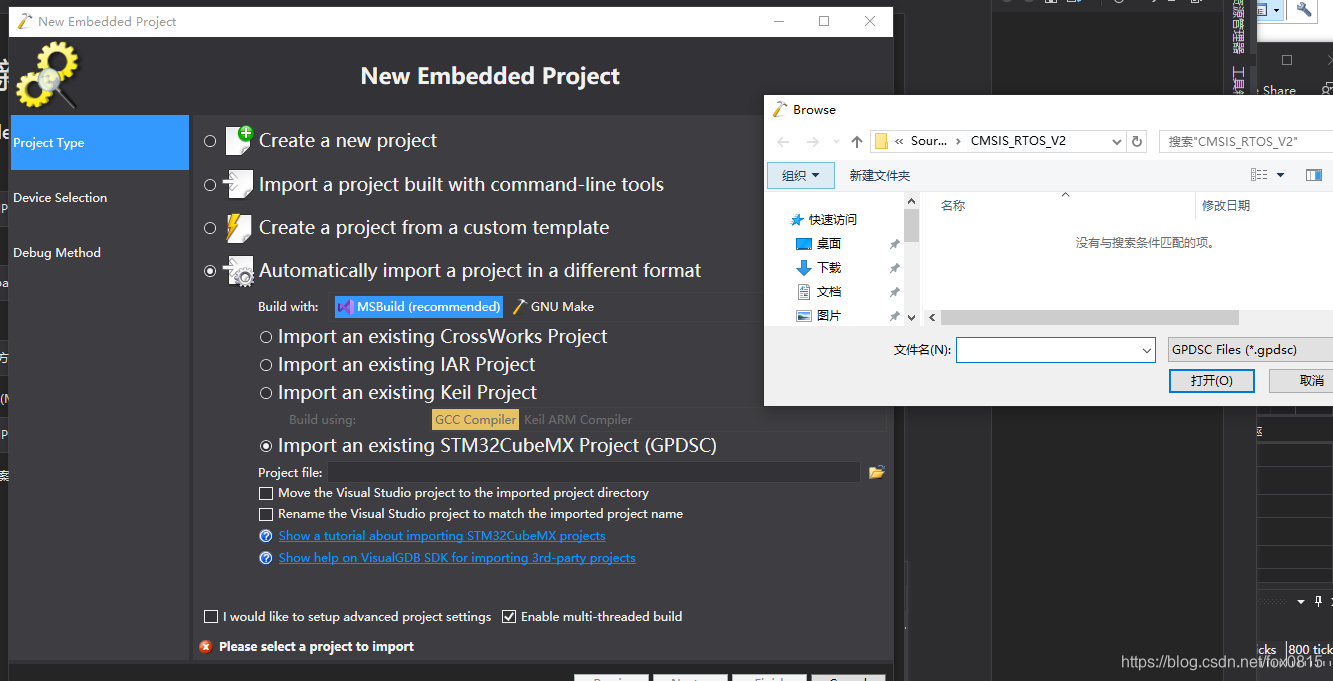The image size is (1333, 681).
Task: Select 图片 in the navigation pane
Action: 828,316
